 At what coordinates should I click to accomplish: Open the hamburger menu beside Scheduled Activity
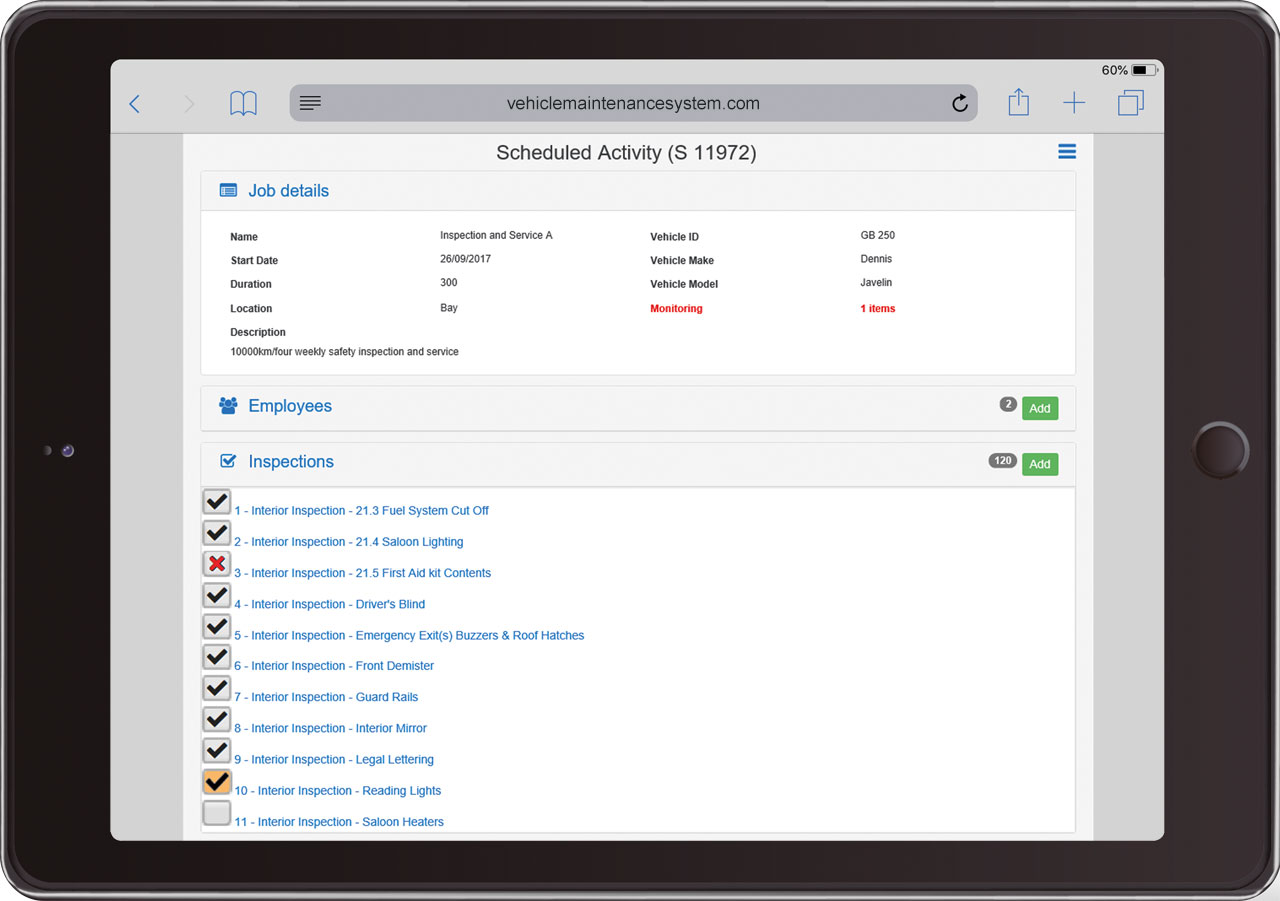tap(1067, 151)
